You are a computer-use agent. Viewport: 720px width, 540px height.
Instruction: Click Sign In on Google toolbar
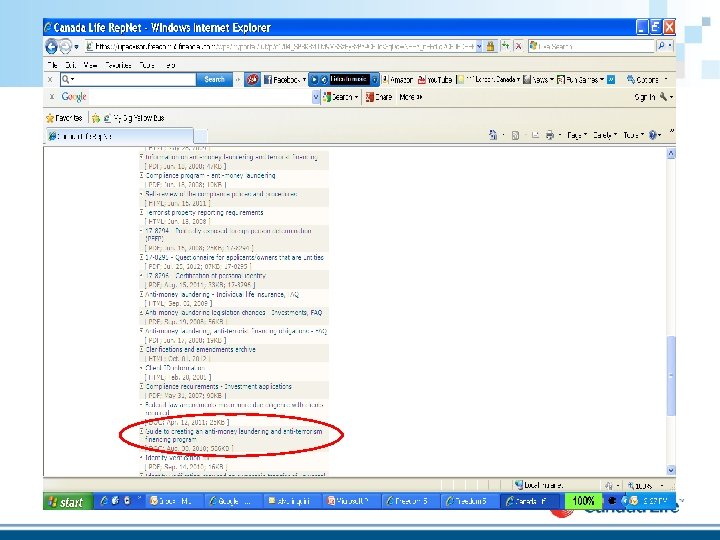645,97
